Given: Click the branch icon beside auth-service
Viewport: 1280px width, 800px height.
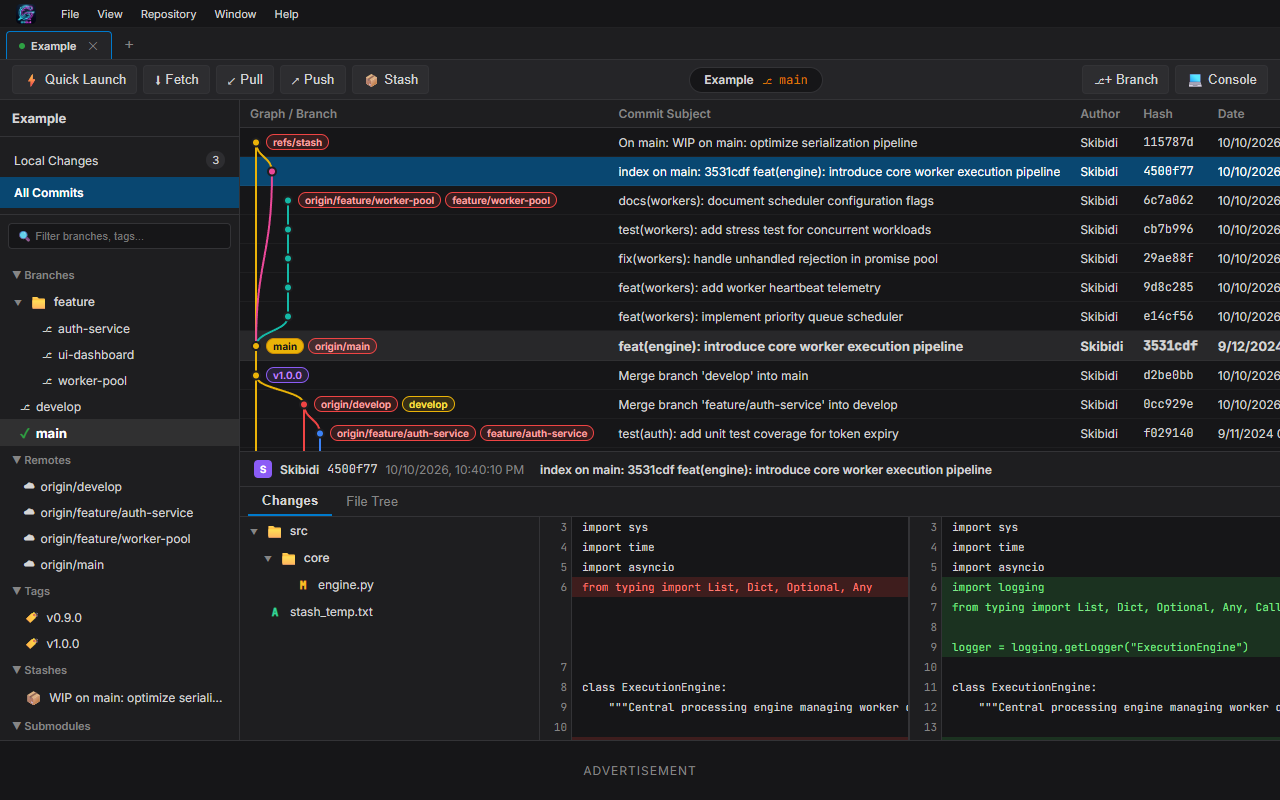Looking at the screenshot, I should pos(47,329).
